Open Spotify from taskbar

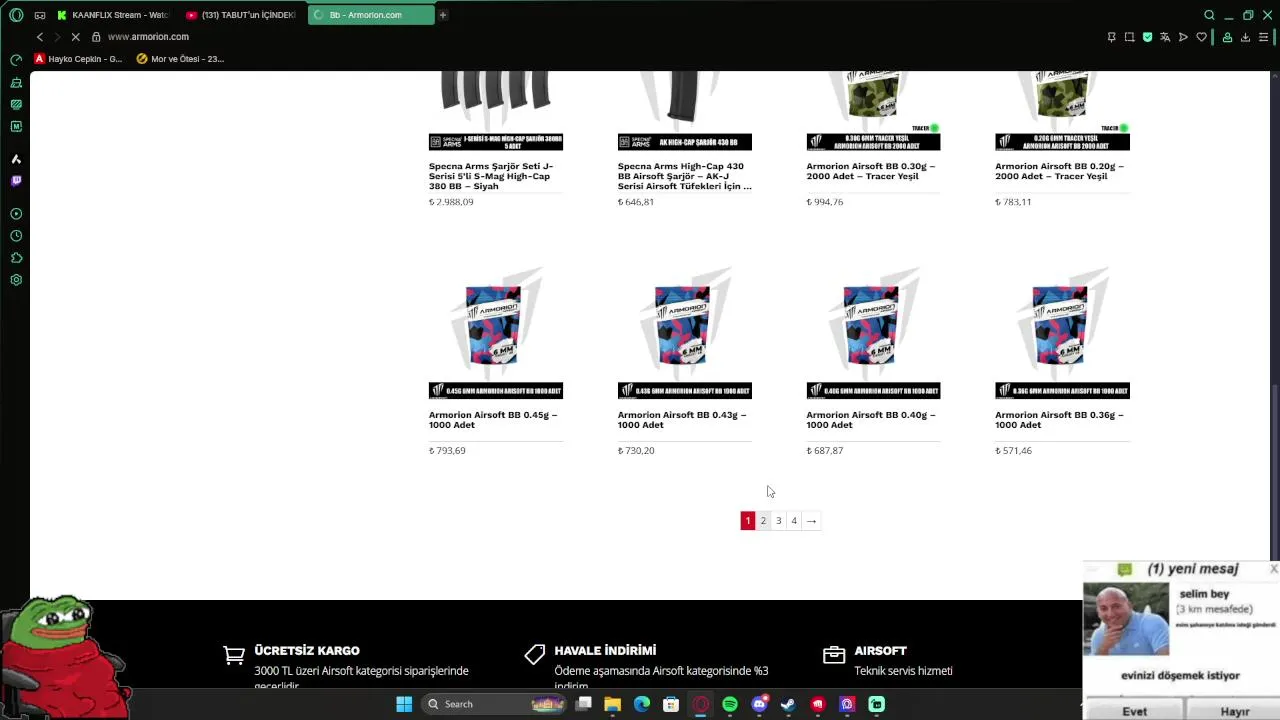coord(730,704)
